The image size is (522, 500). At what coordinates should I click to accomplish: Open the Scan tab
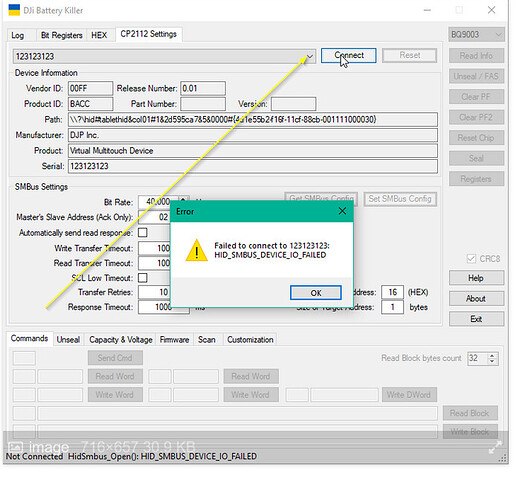click(207, 340)
